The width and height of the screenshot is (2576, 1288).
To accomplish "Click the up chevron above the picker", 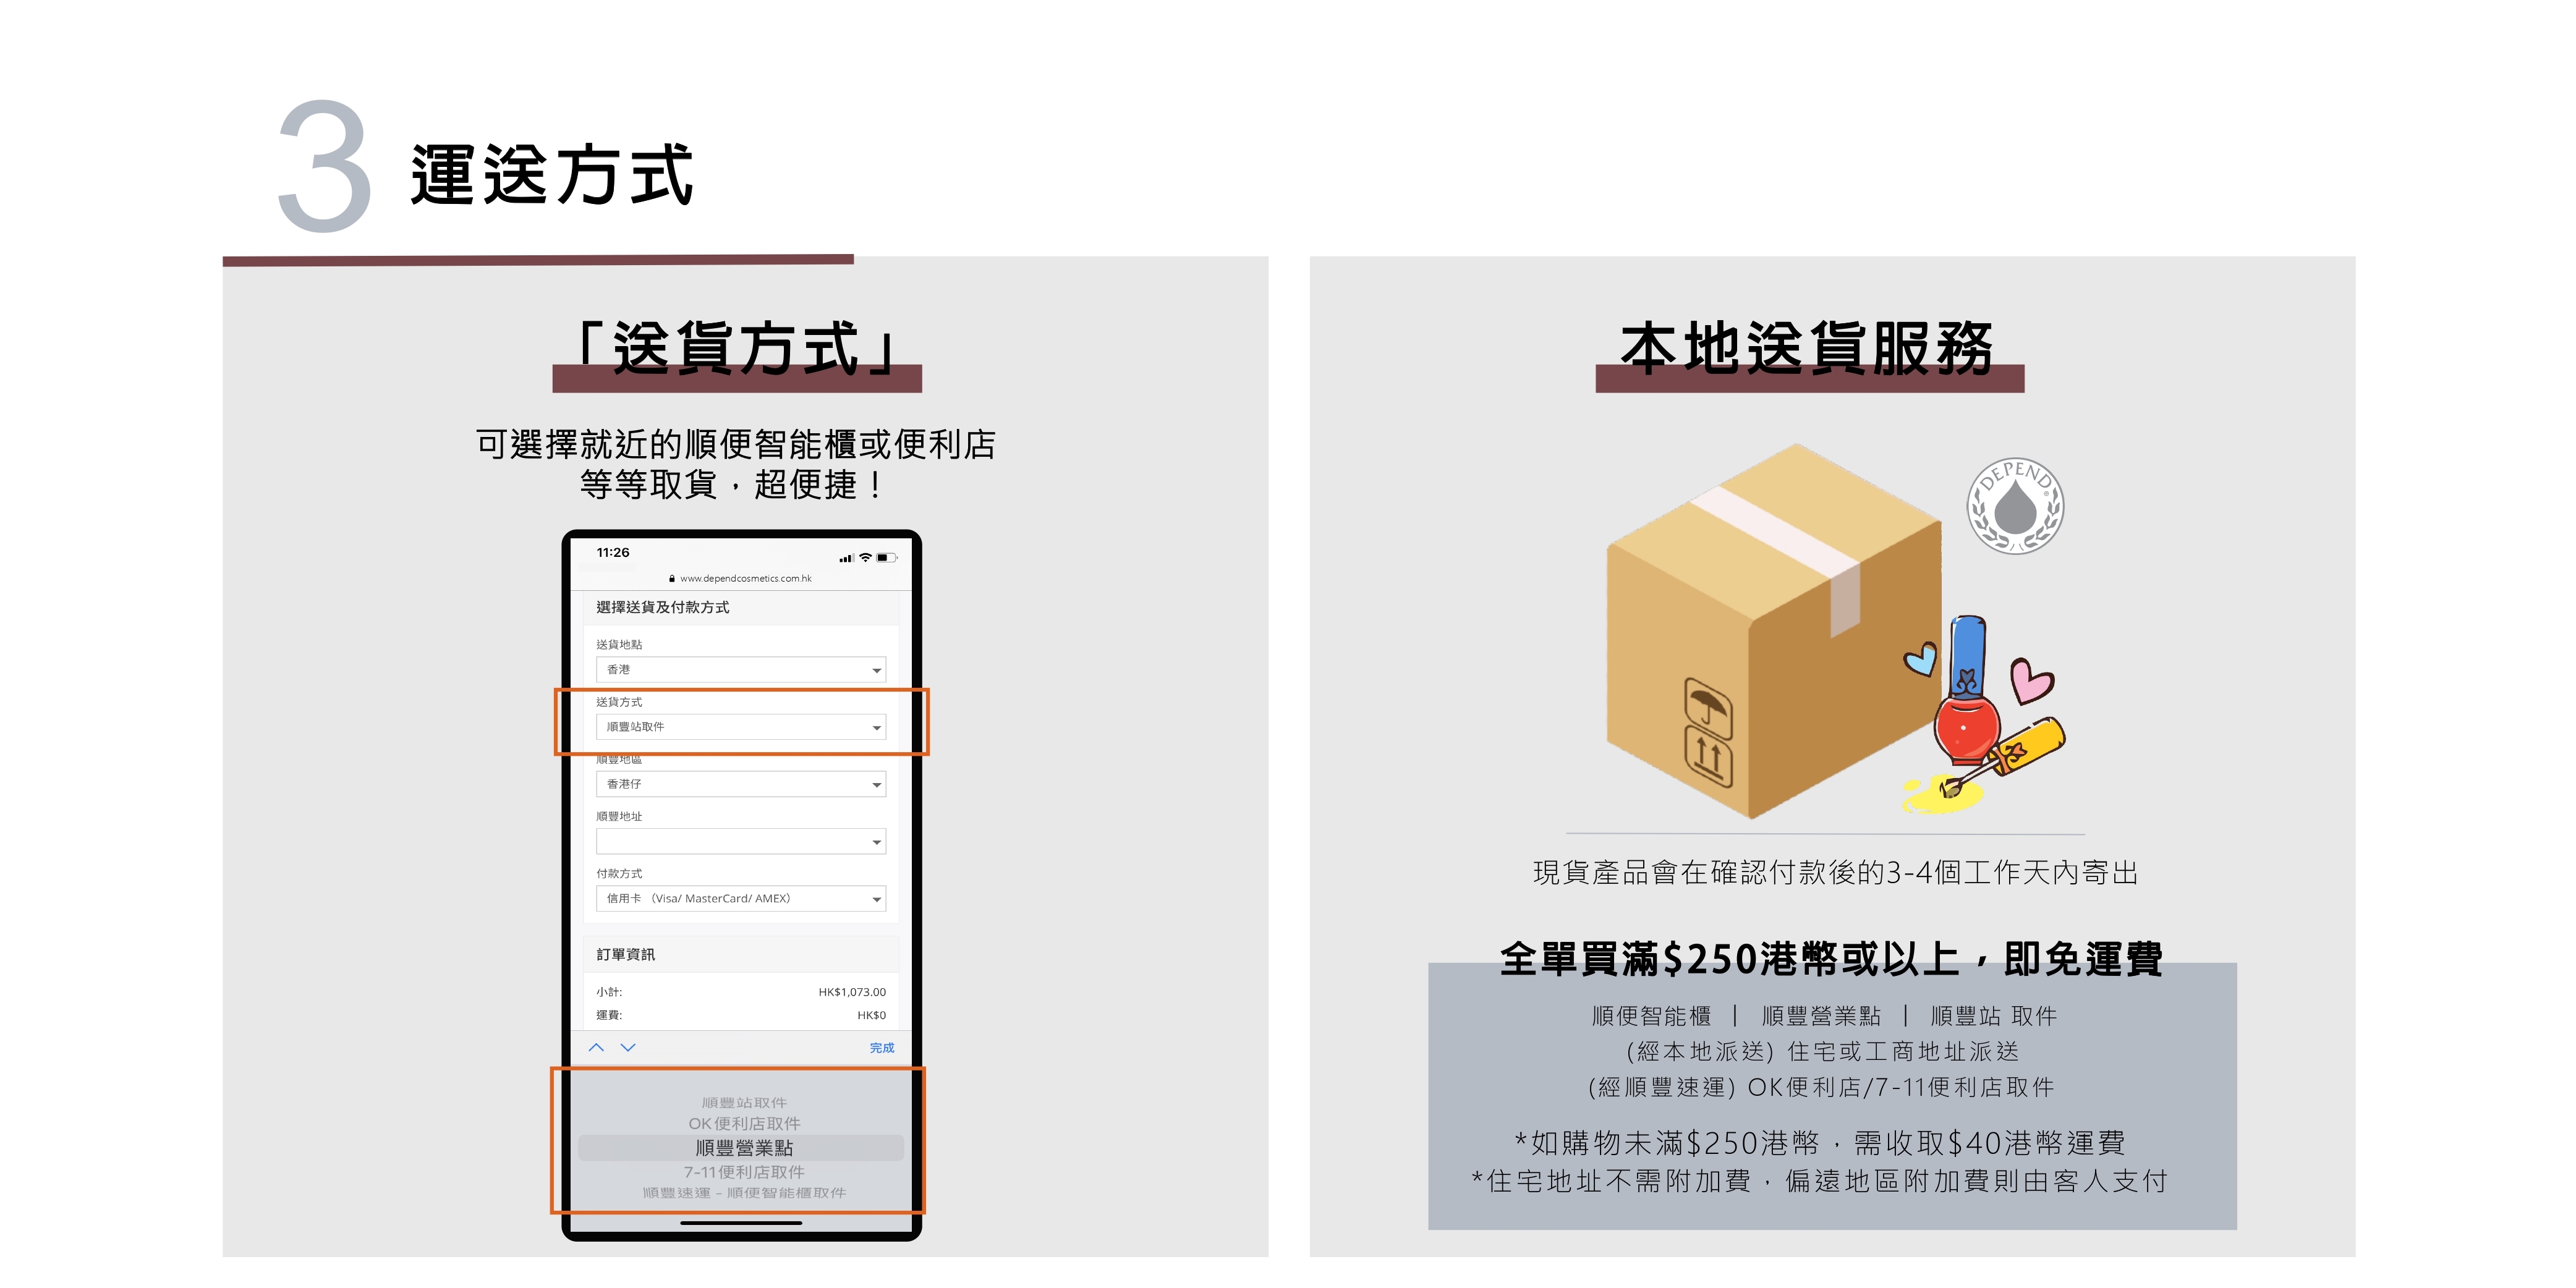I will pos(596,1047).
